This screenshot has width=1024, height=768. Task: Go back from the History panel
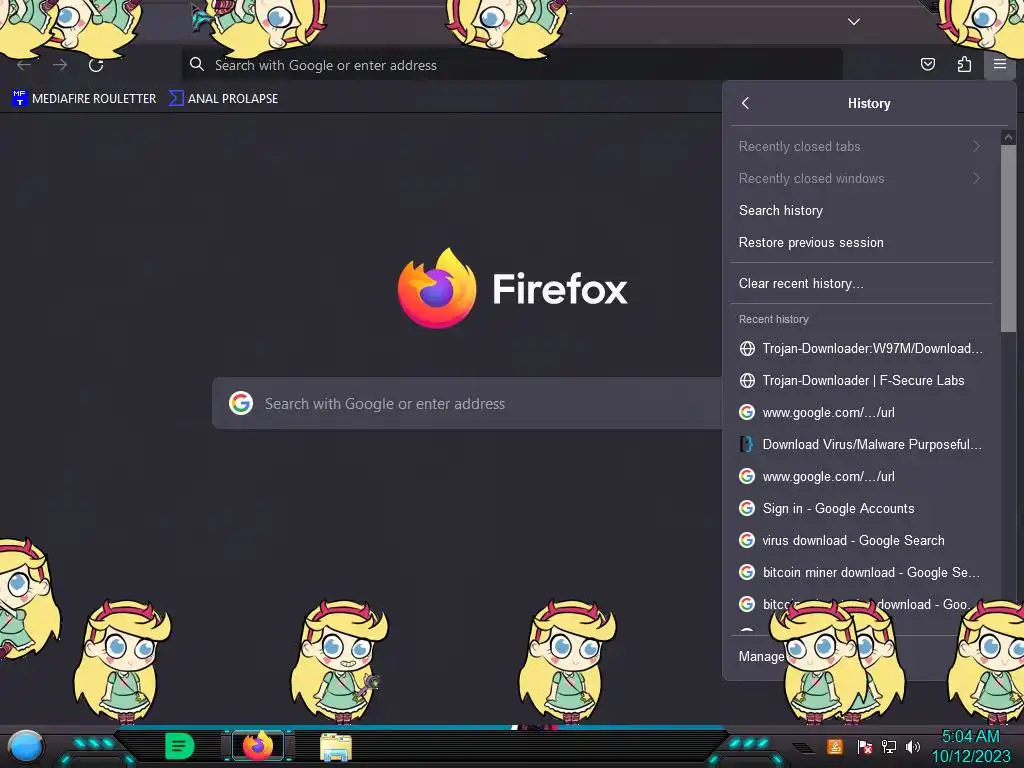coord(746,103)
